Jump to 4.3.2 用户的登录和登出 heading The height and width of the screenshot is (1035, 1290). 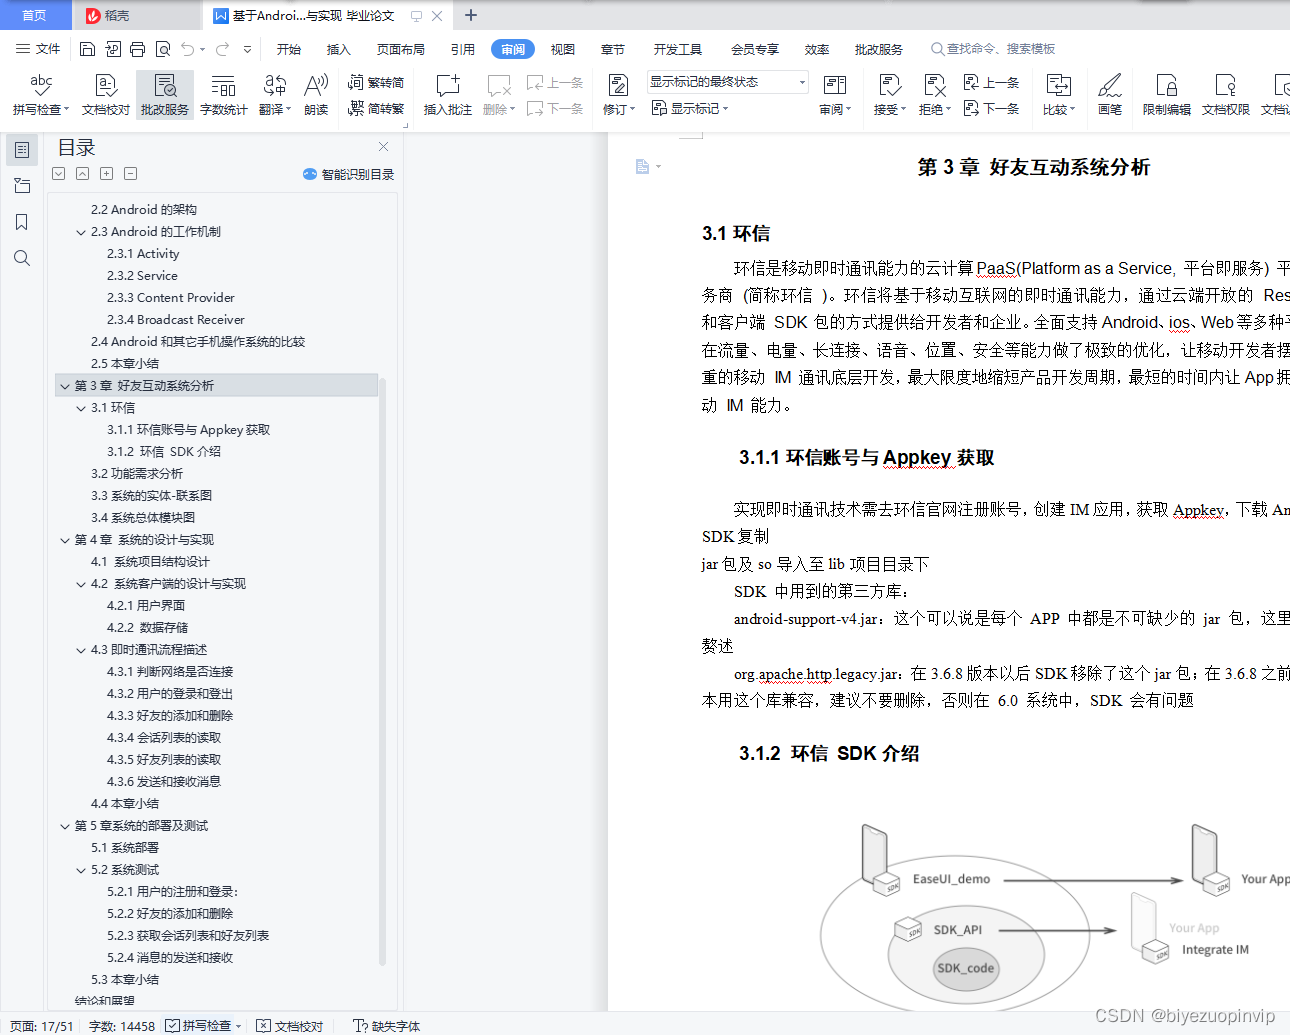point(170,694)
